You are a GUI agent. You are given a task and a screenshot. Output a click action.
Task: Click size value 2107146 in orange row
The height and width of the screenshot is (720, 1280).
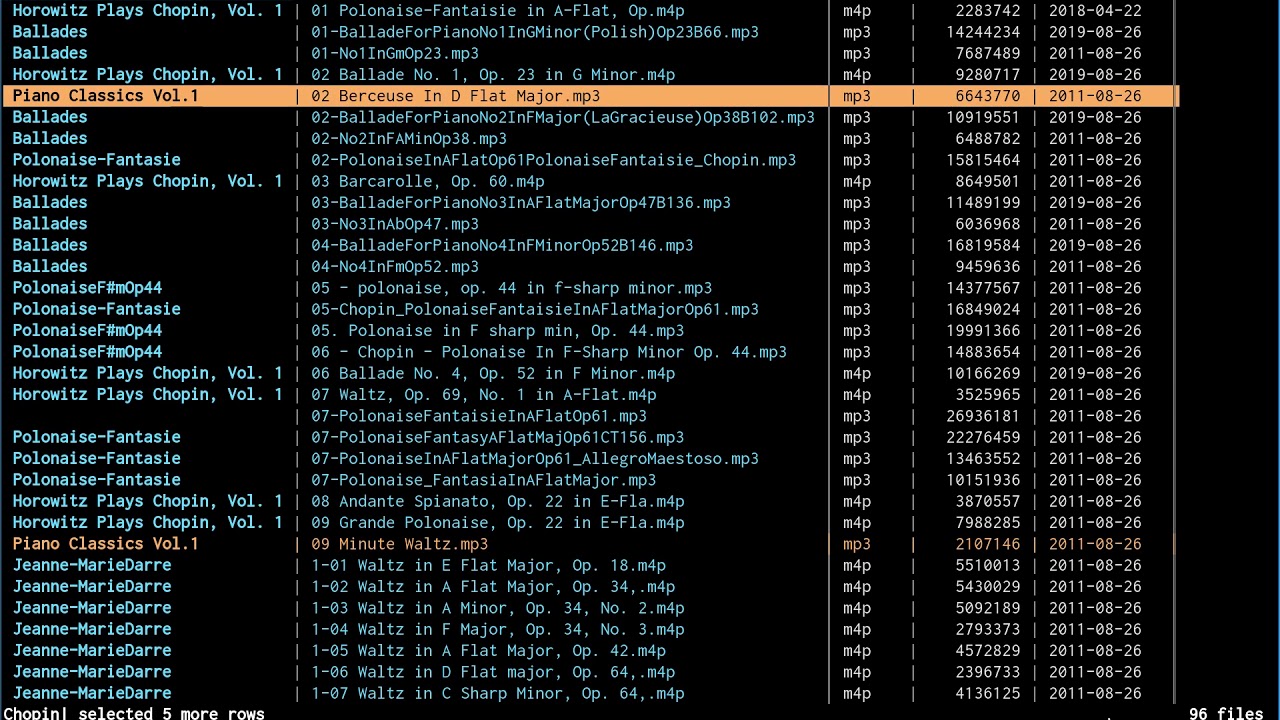point(988,544)
